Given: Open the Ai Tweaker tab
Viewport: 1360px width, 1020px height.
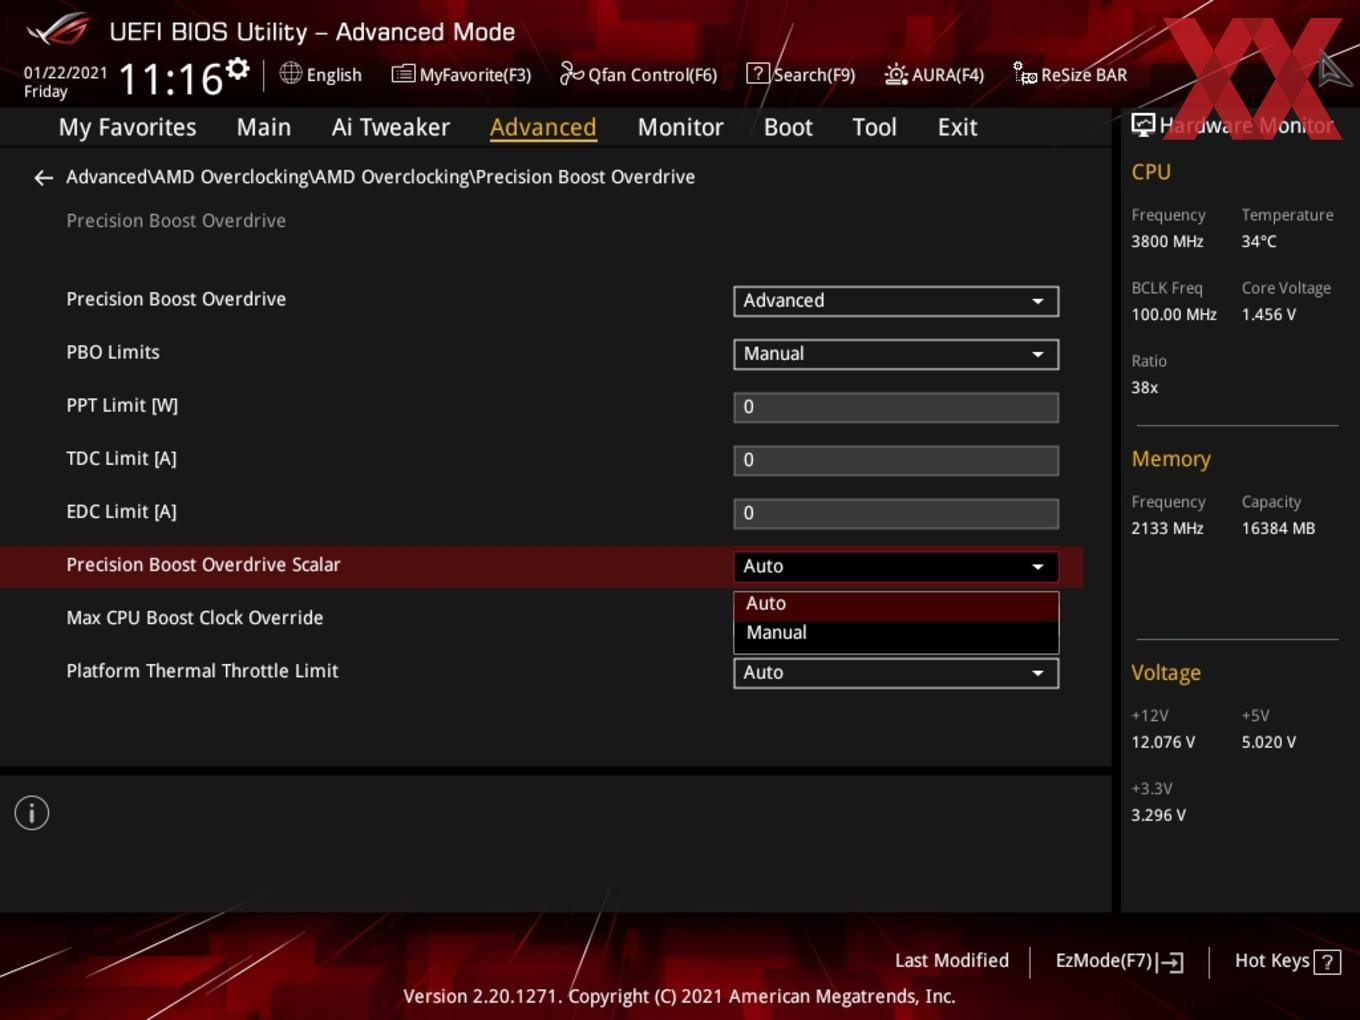Looking at the screenshot, I should [391, 127].
